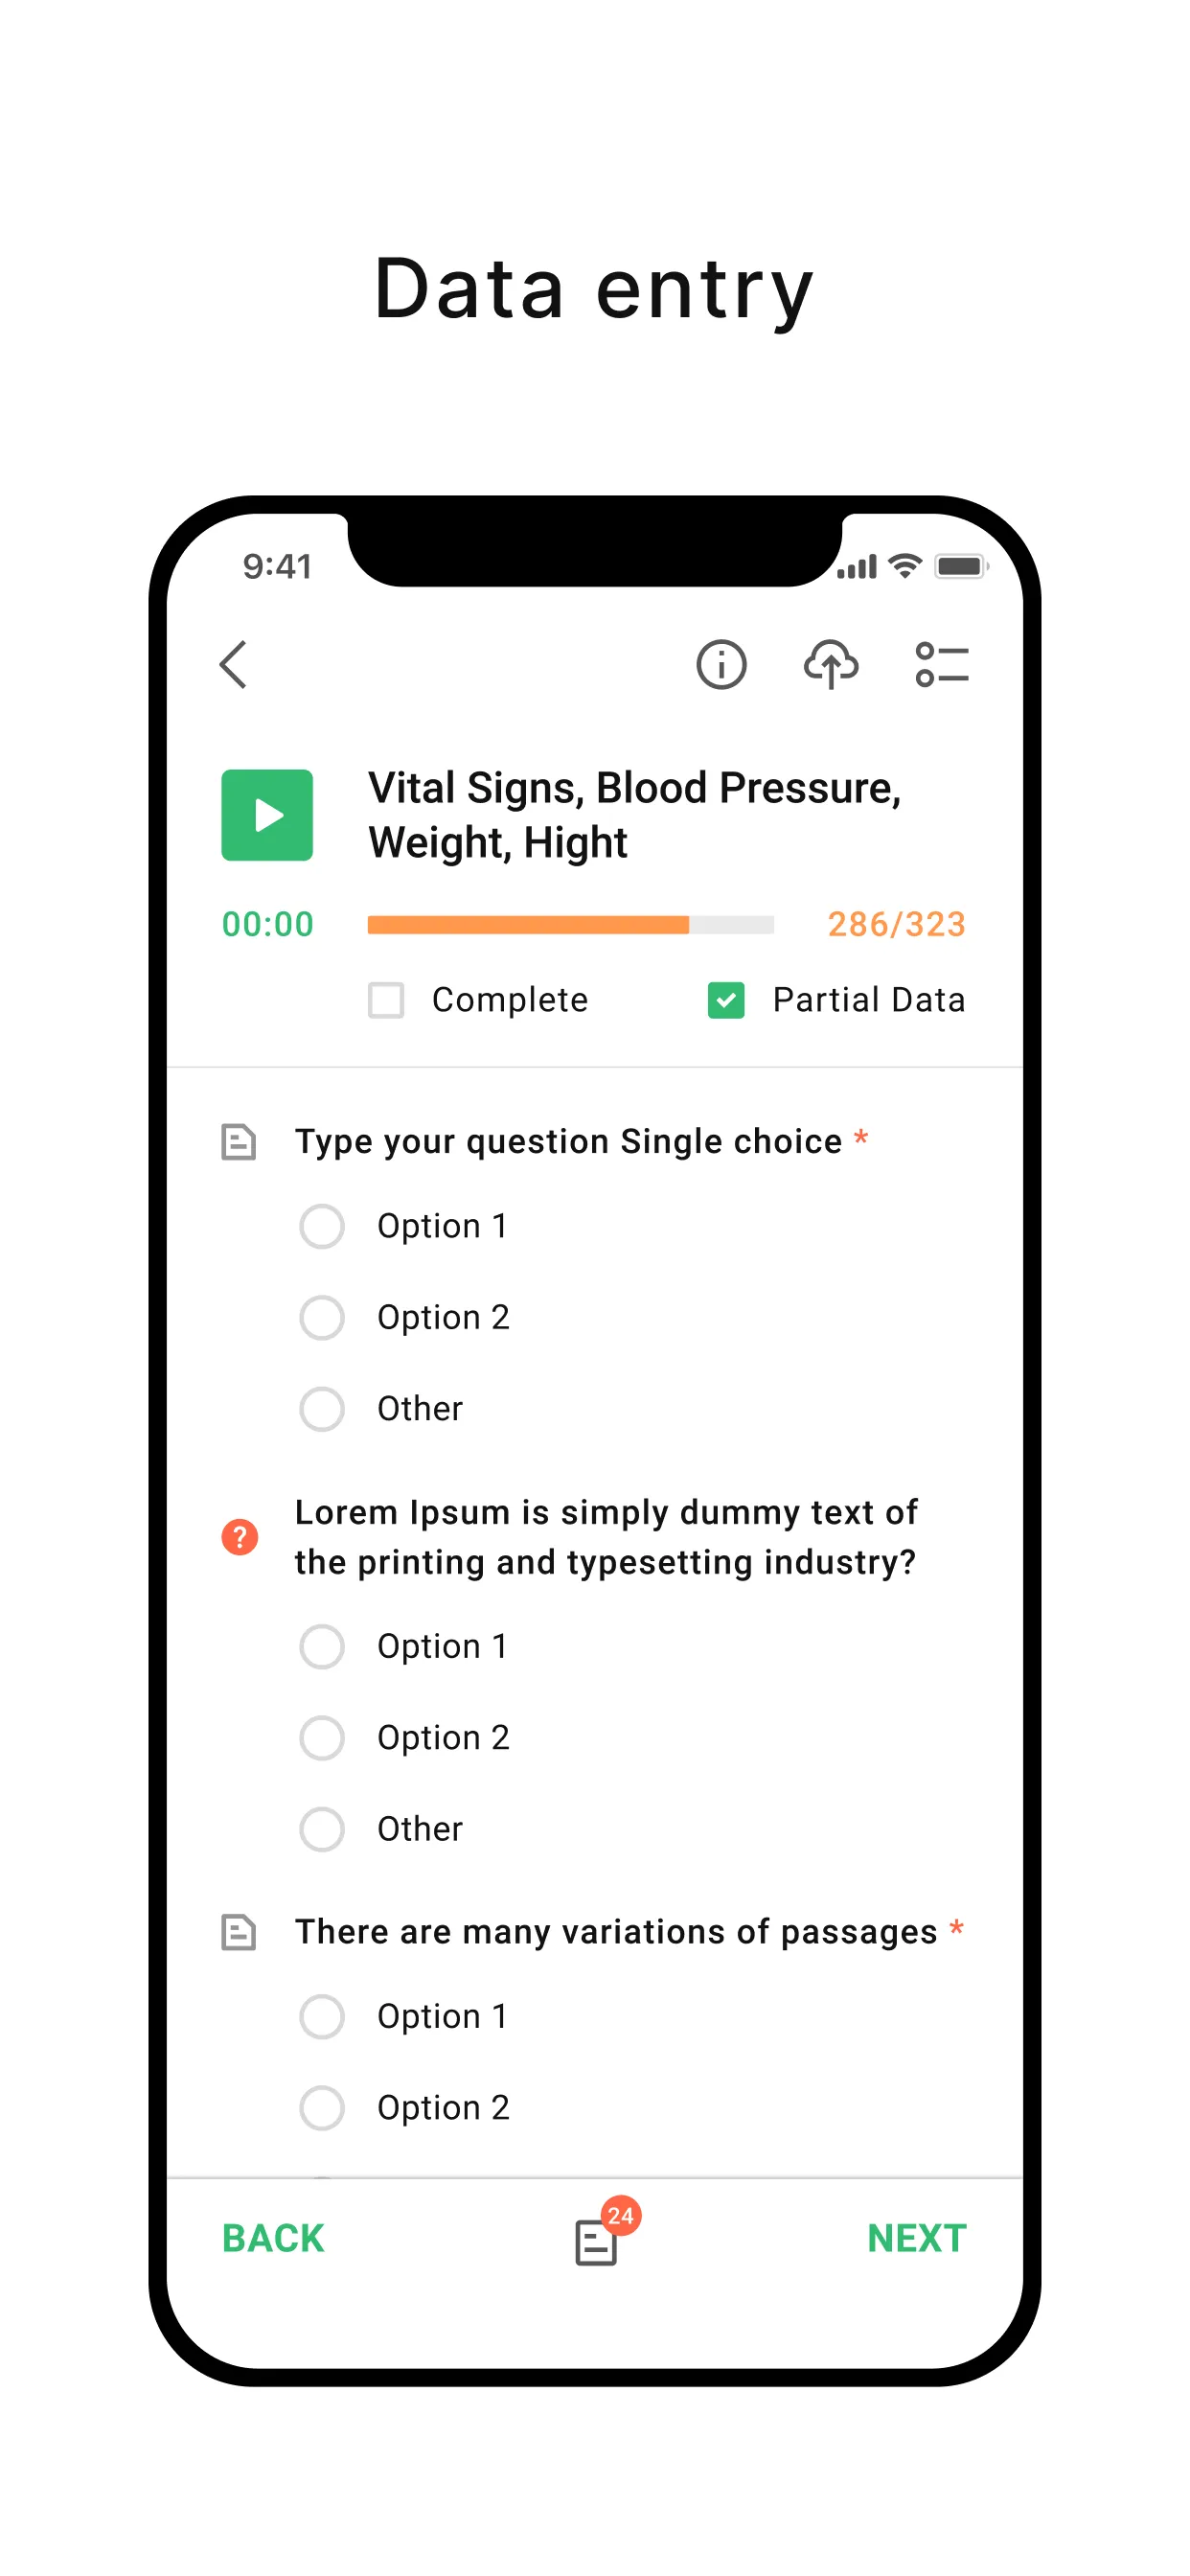Check the Complete checkbox
This screenshot has width=1190, height=2576.
tap(386, 1000)
